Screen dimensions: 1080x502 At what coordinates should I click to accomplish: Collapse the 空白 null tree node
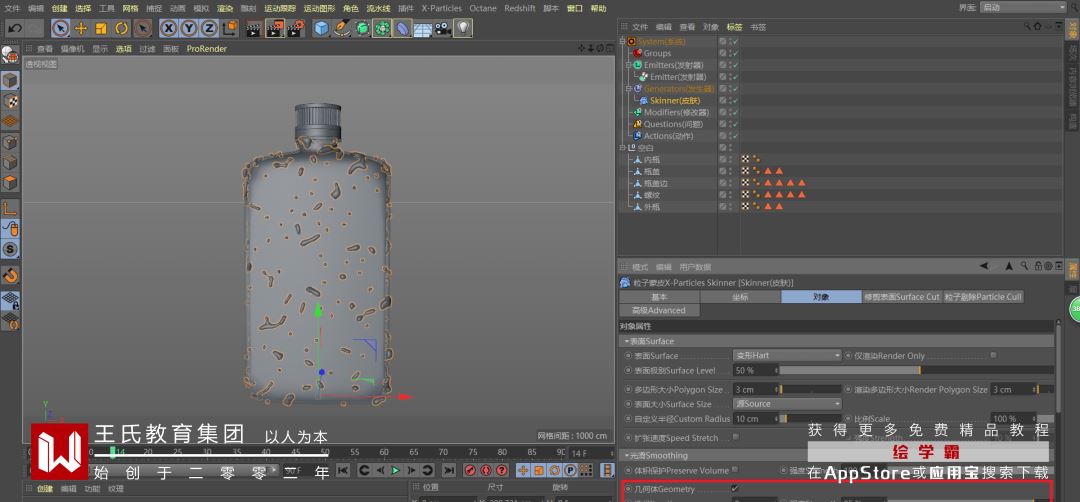[622, 147]
